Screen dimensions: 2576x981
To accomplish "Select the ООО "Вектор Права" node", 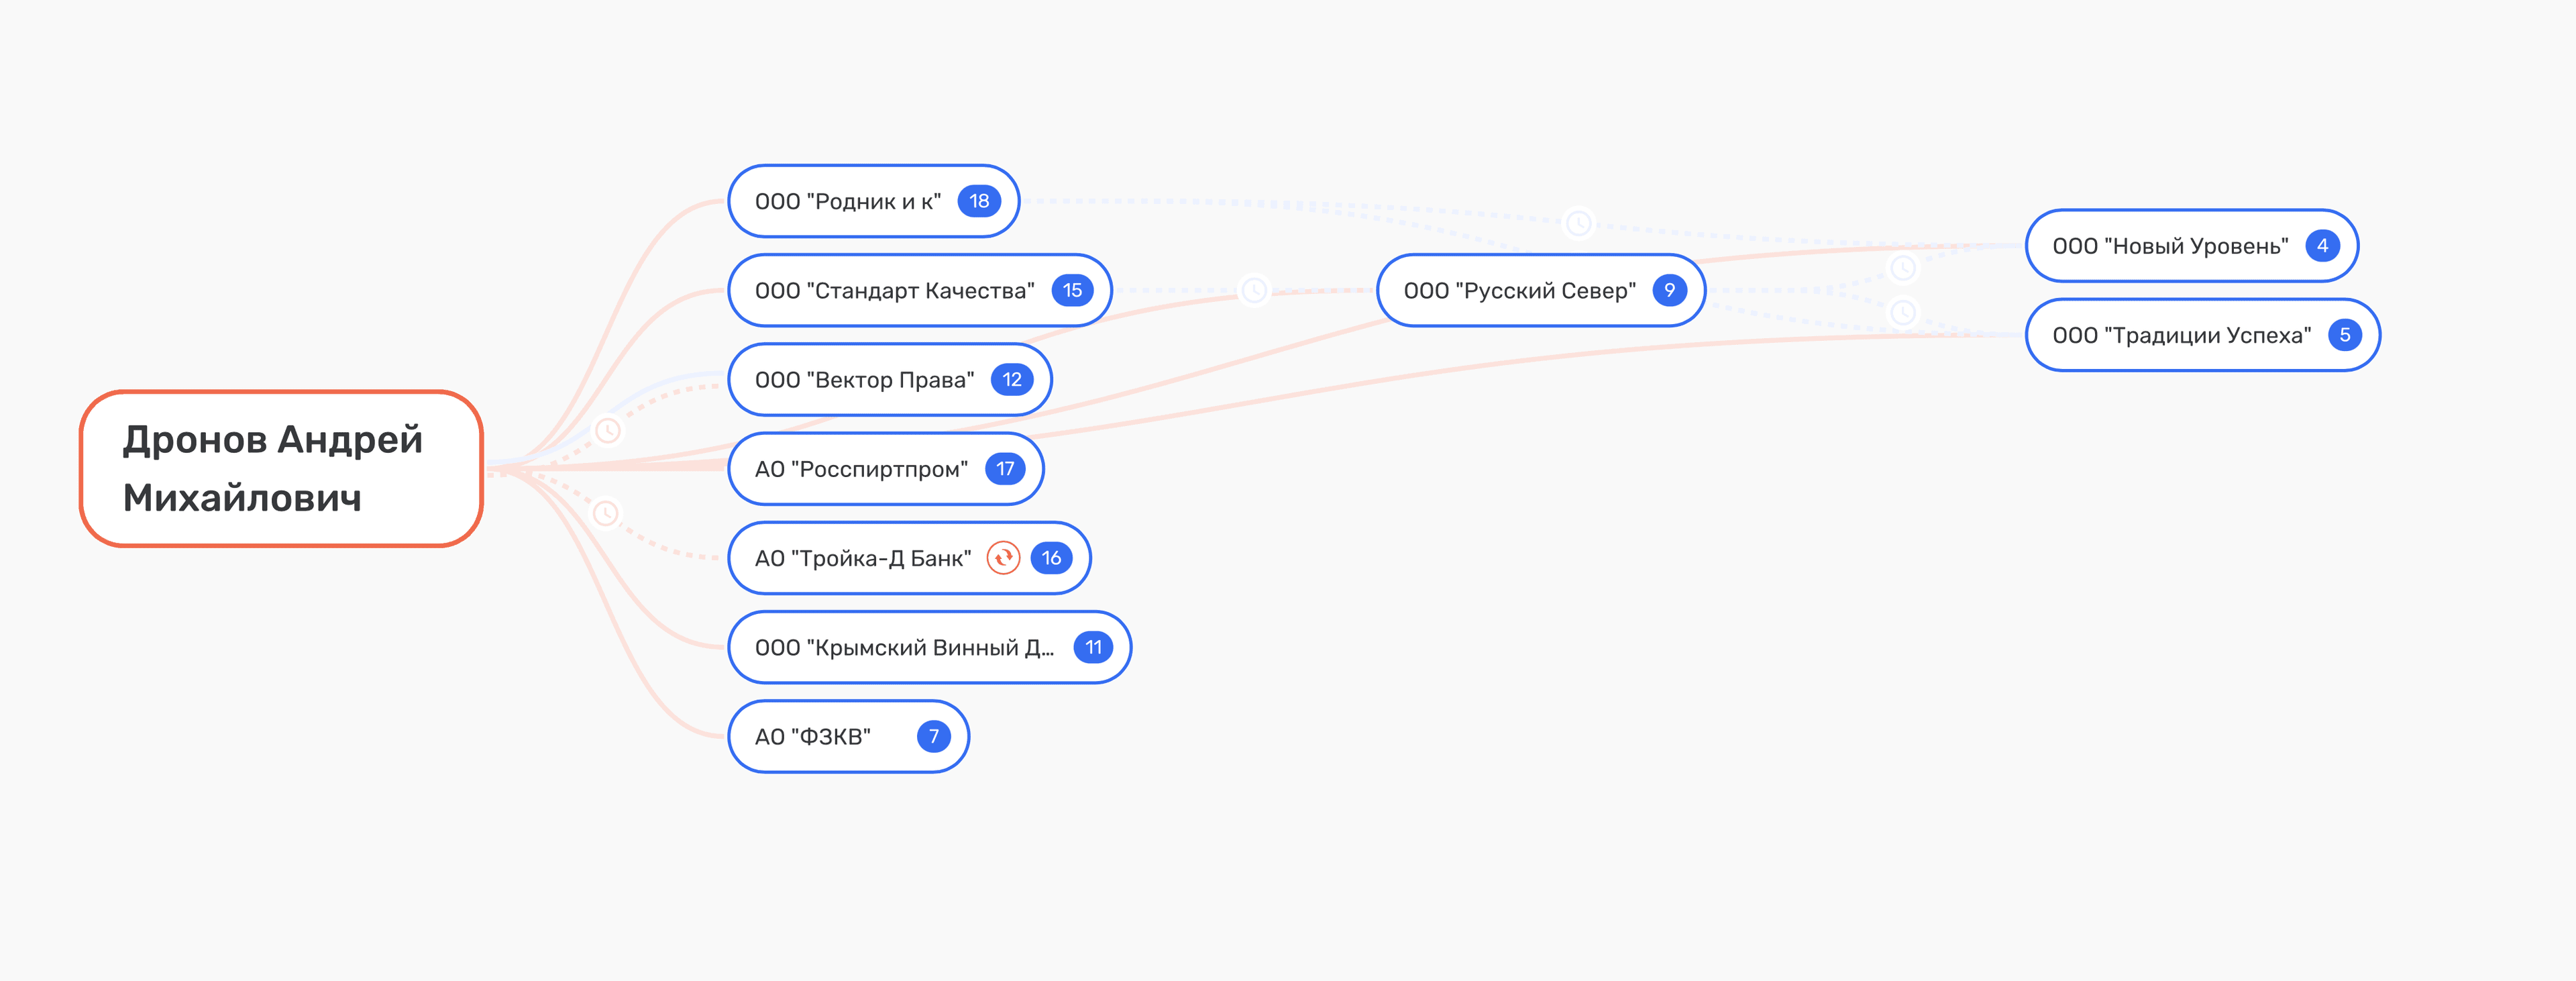I will 864,380.
